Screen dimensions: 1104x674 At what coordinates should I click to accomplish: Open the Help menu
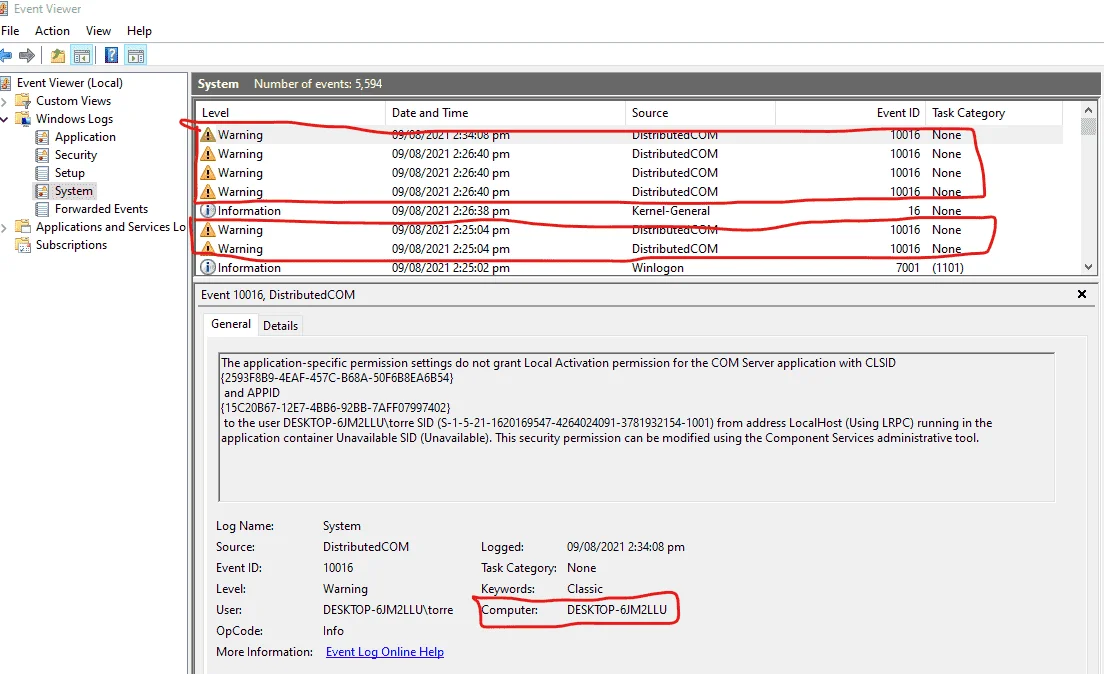pos(139,31)
